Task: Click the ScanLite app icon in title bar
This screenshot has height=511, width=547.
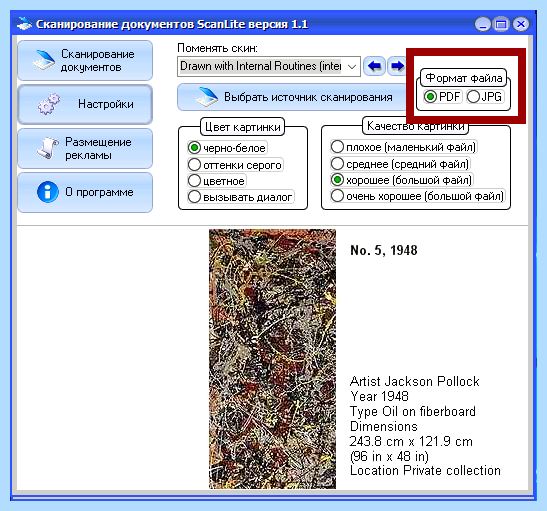Action: (24, 24)
